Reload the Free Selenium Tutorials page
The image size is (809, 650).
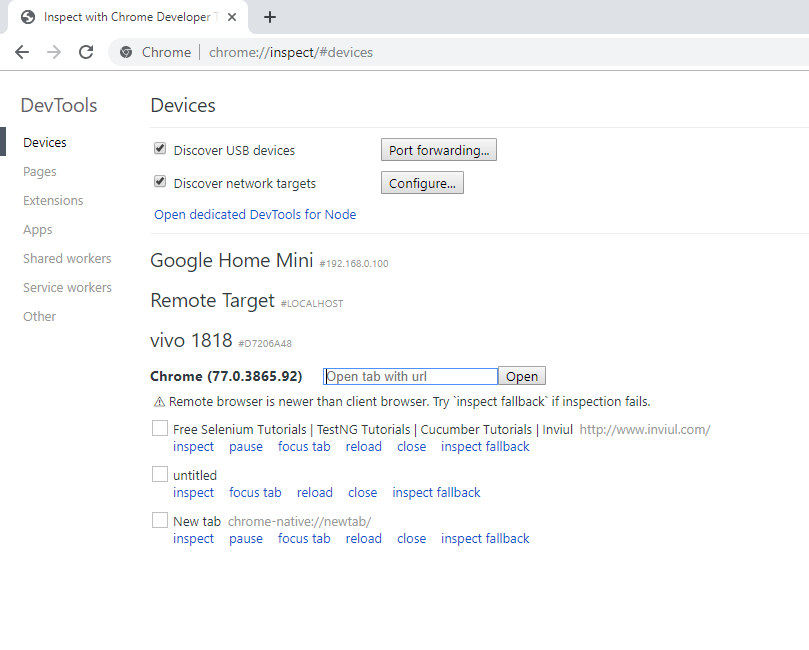pos(364,447)
